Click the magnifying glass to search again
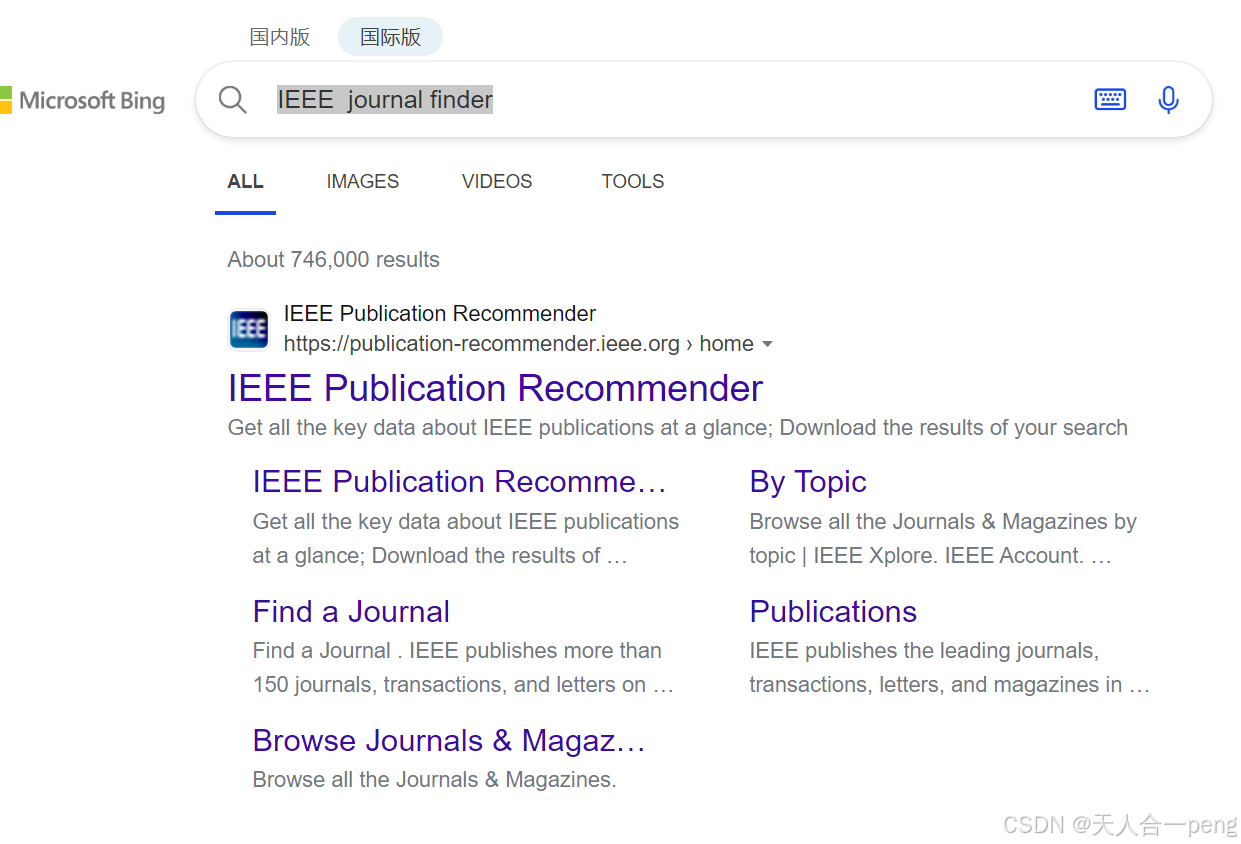The width and height of the screenshot is (1241, 844). (x=232, y=99)
